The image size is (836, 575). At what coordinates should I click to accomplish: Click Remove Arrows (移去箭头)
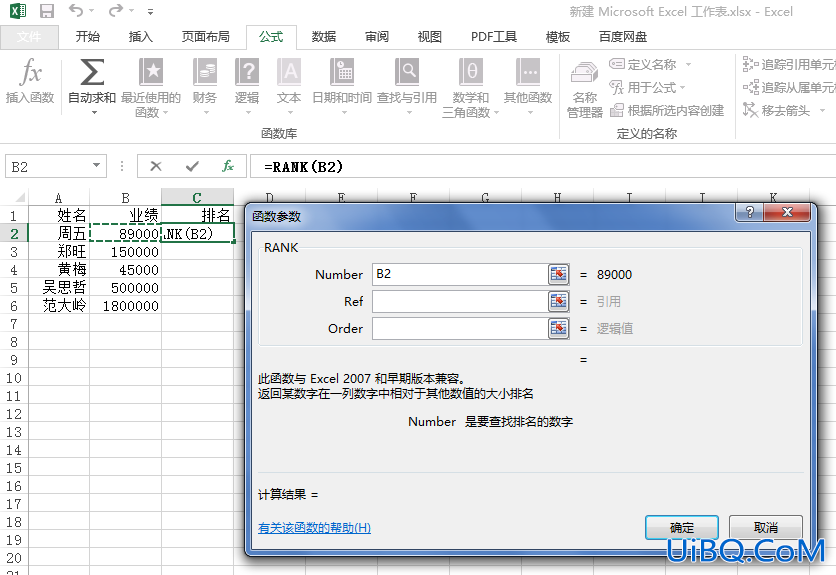[x=776, y=110]
